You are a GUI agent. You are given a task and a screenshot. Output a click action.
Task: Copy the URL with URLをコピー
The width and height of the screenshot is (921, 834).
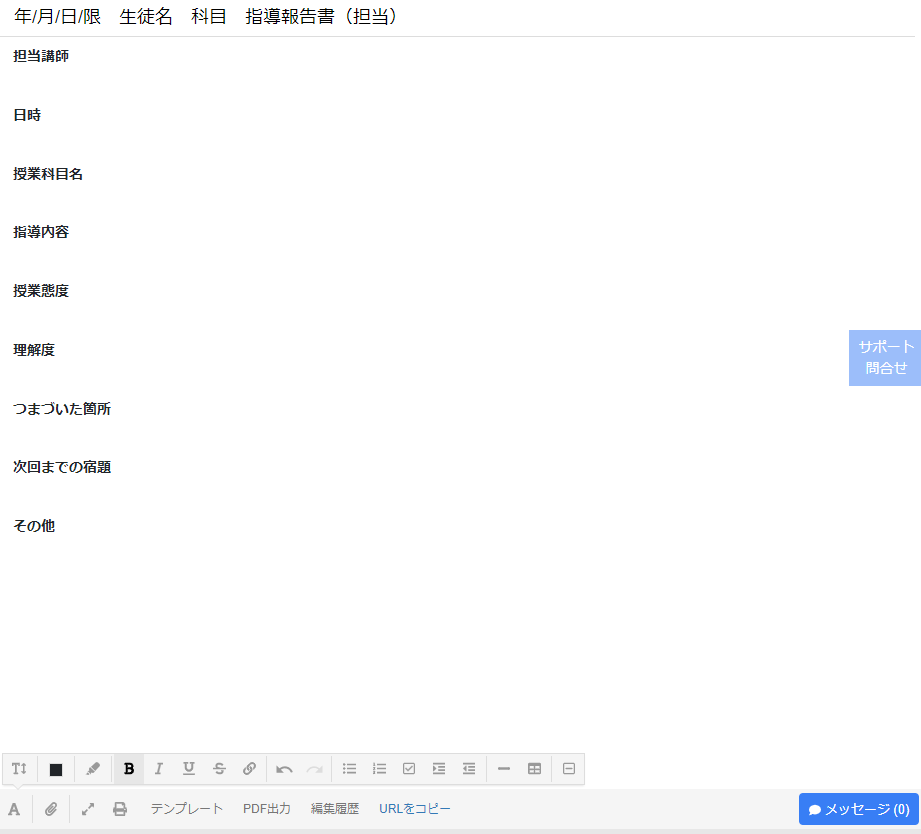pos(413,808)
